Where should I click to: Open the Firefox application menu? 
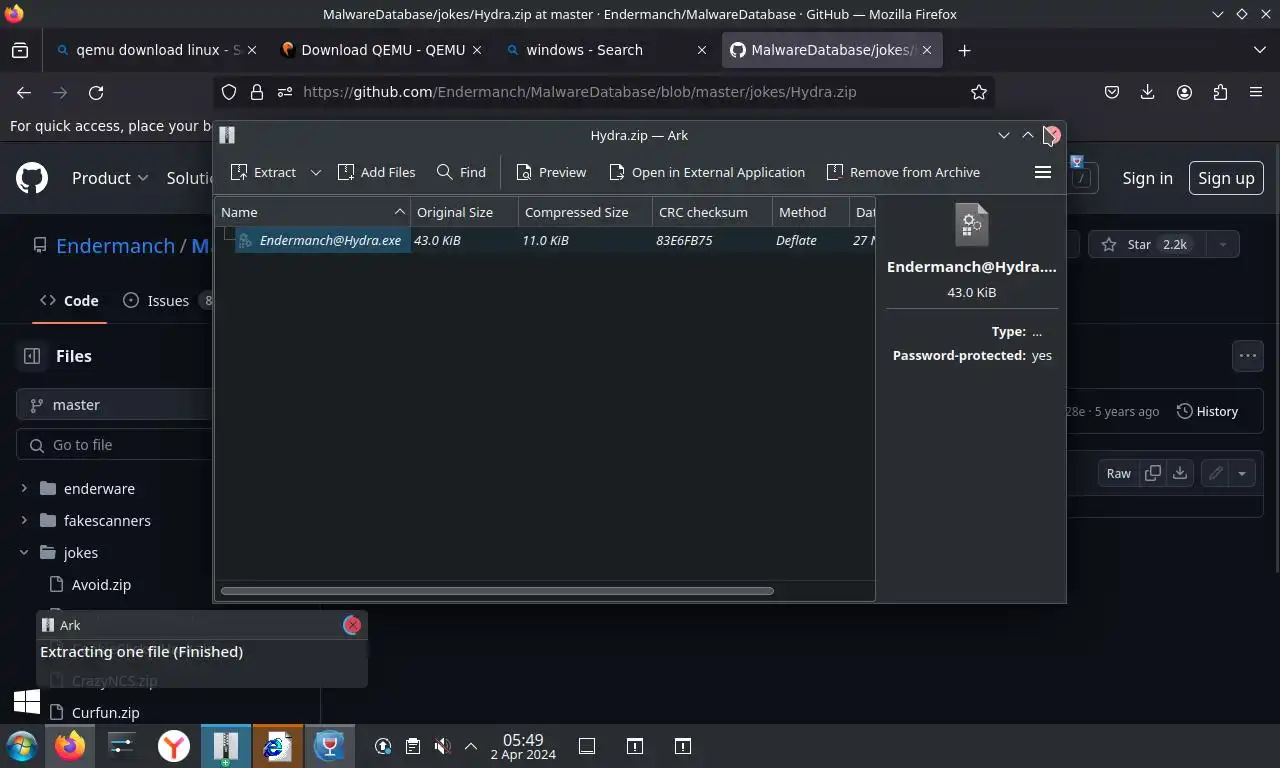click(x=1256, y=92)
